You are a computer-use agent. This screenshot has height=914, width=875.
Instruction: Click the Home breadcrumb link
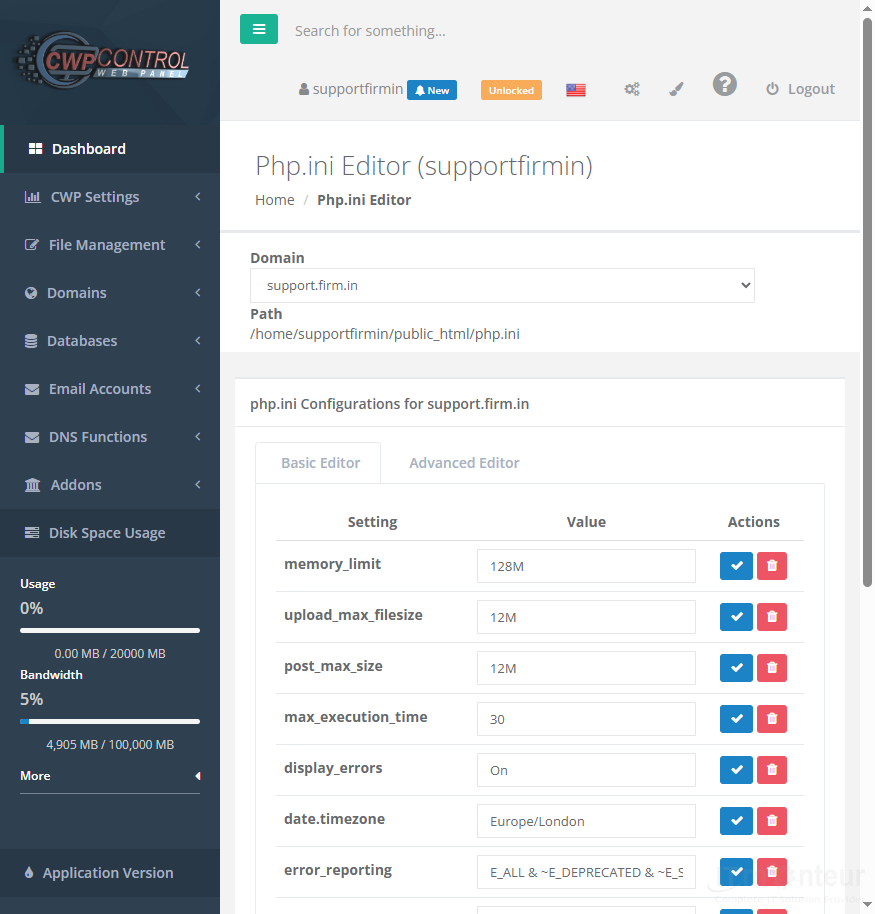coord(275,200)
